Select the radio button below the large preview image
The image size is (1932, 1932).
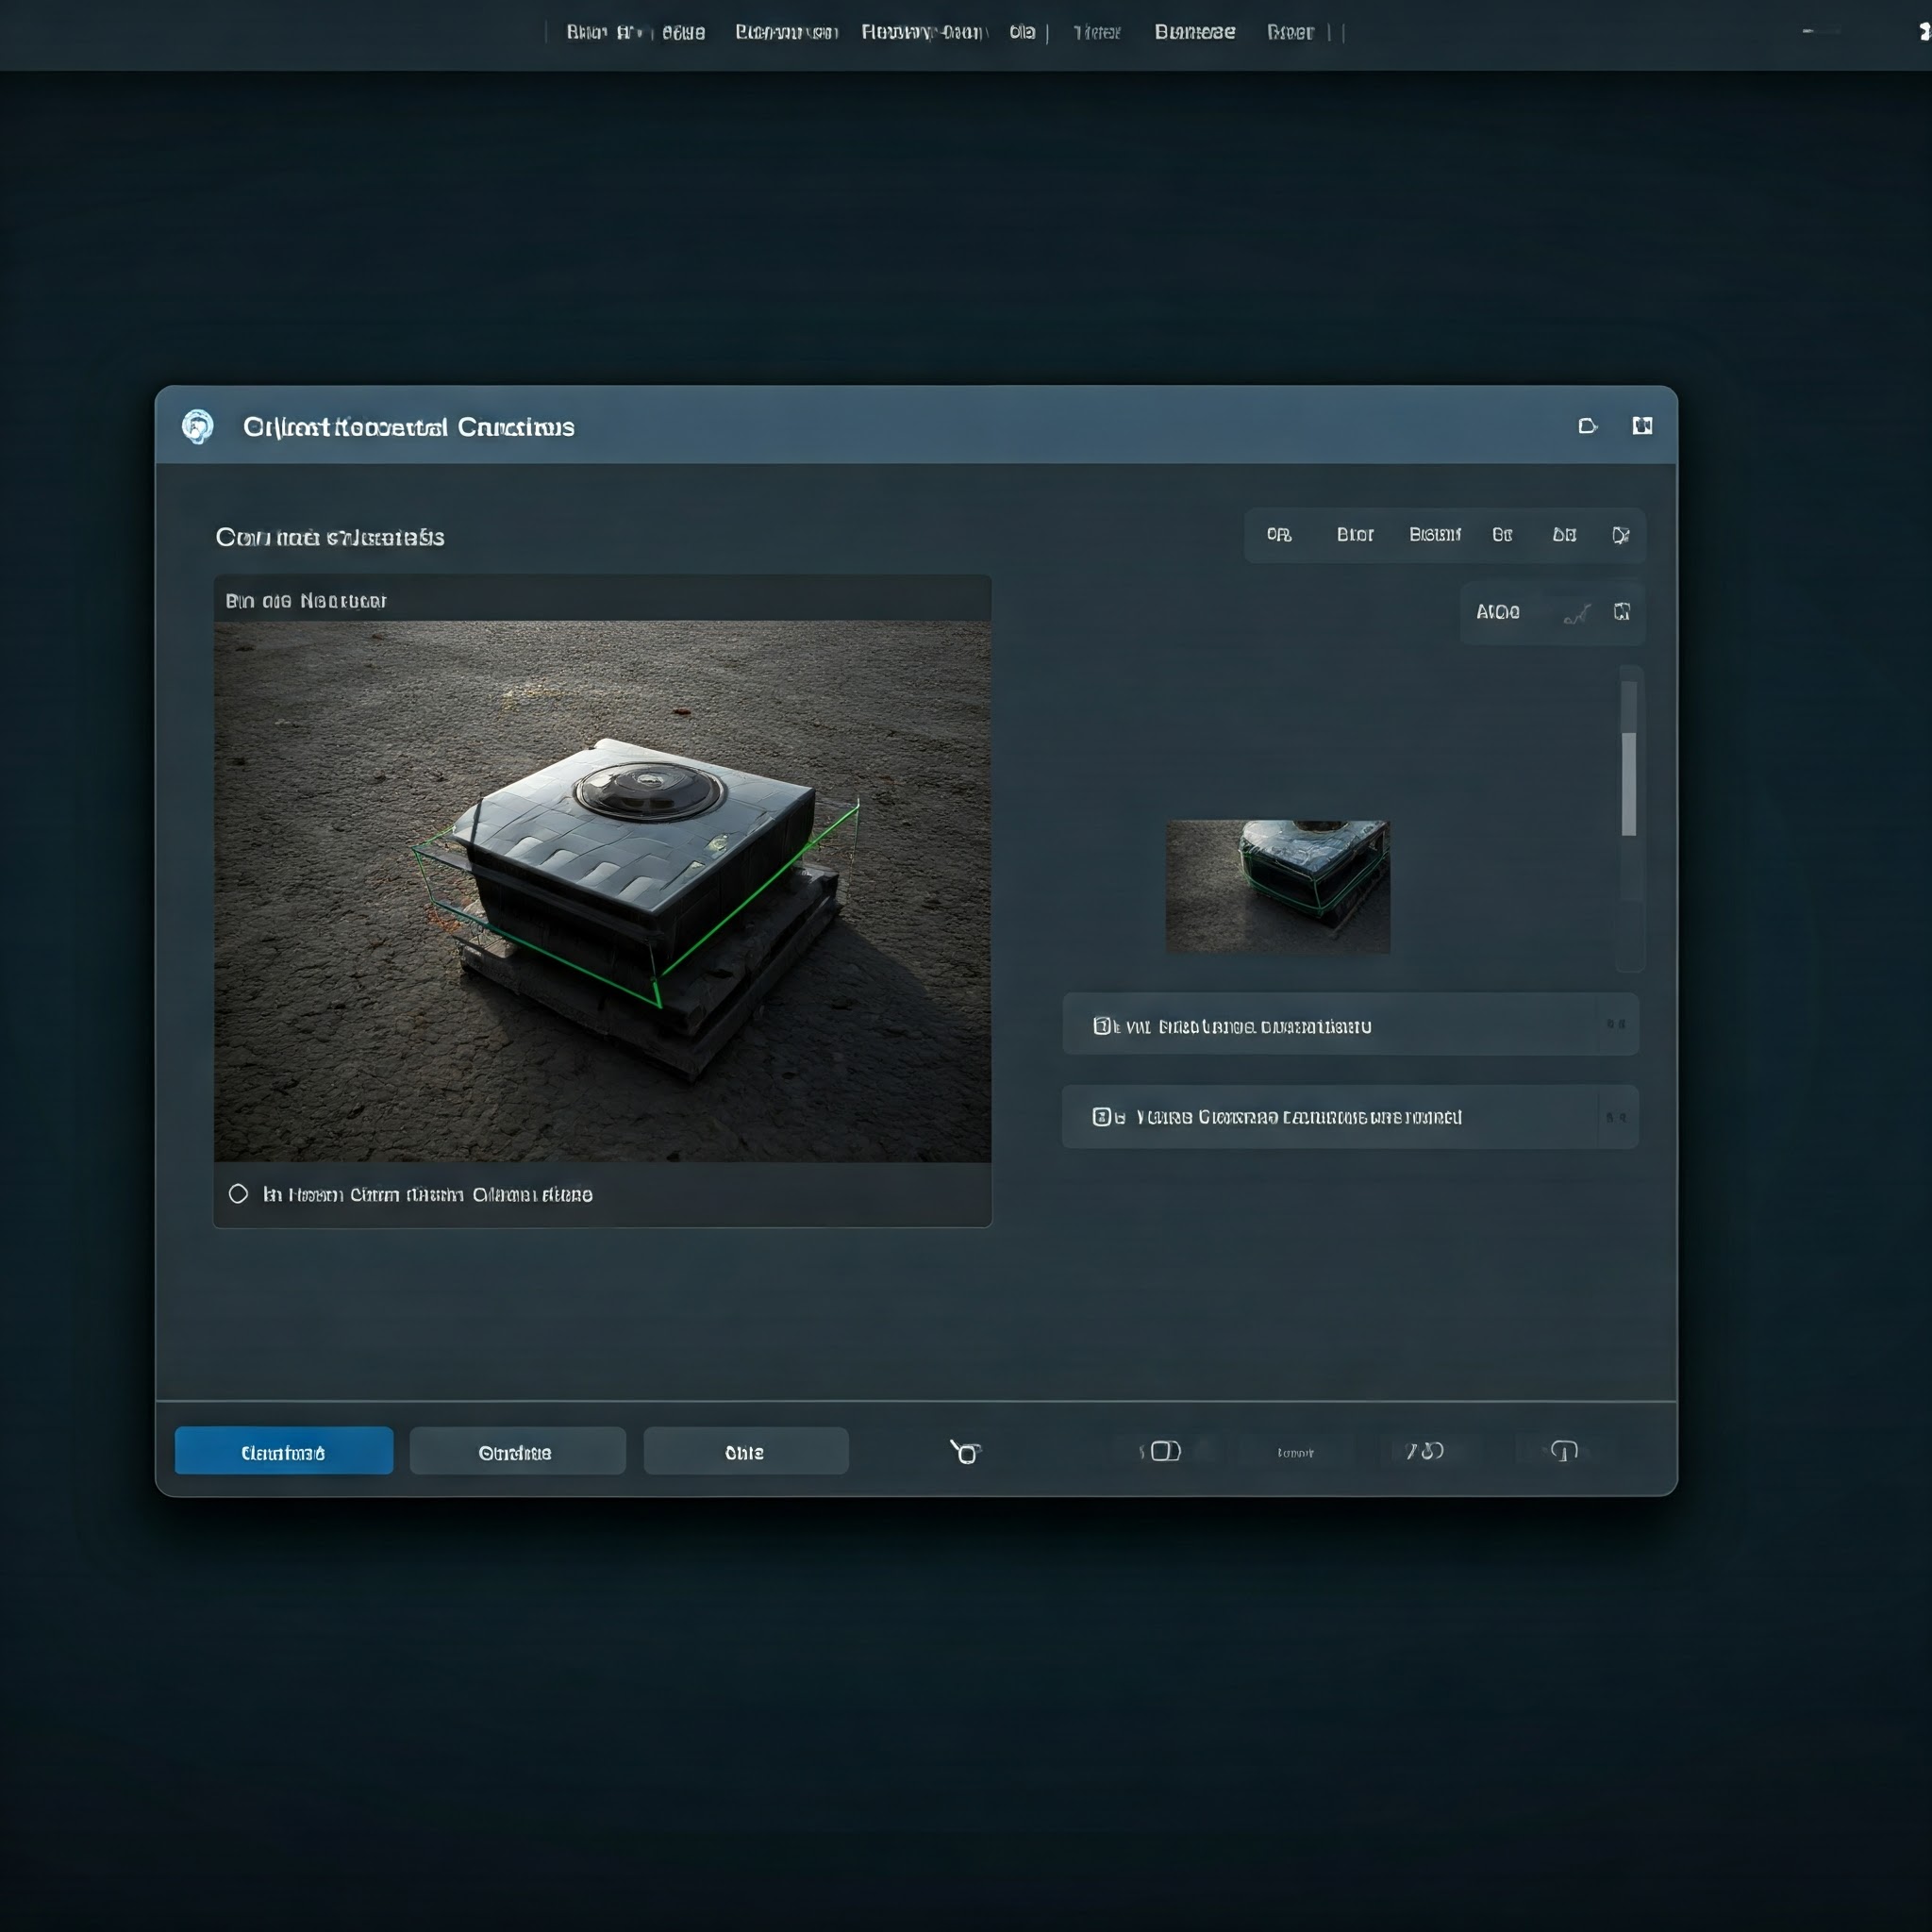click(238, 1194)
